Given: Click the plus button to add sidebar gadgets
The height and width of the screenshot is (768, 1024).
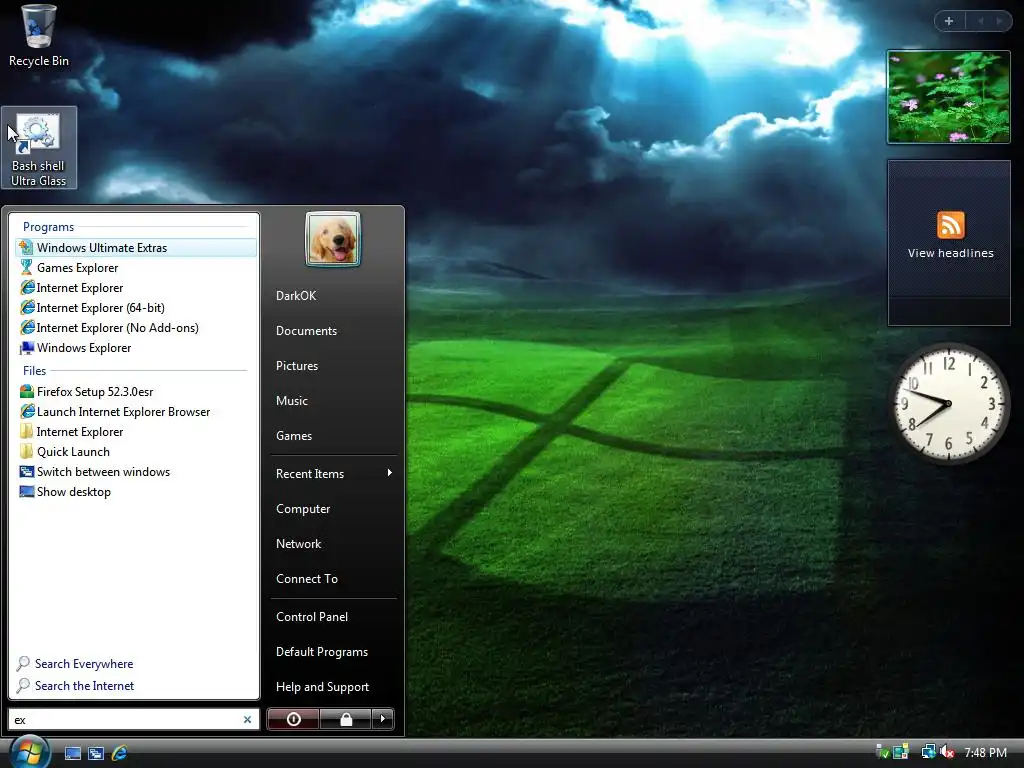Looking at the screenshot, I should click(x=949, y=21).
